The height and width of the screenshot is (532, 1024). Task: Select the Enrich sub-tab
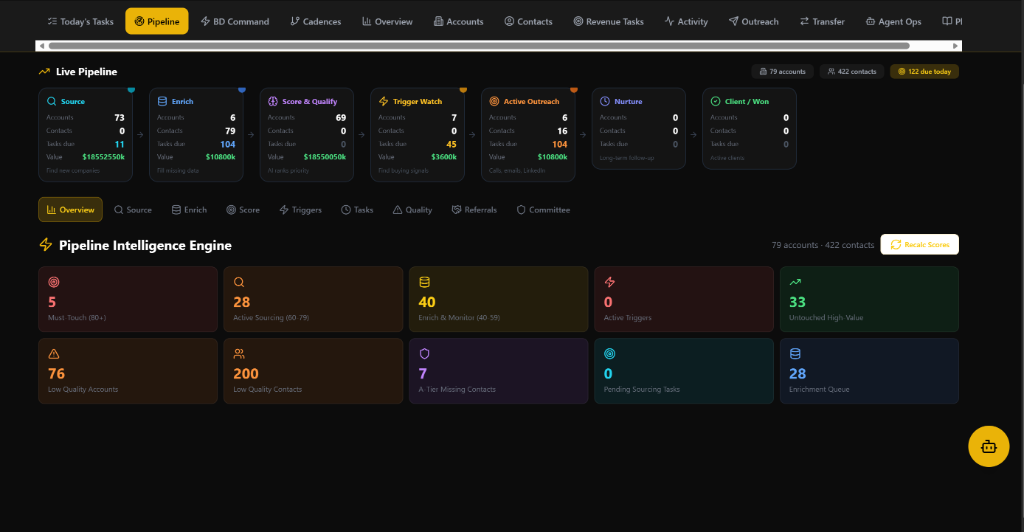[189, 210]
